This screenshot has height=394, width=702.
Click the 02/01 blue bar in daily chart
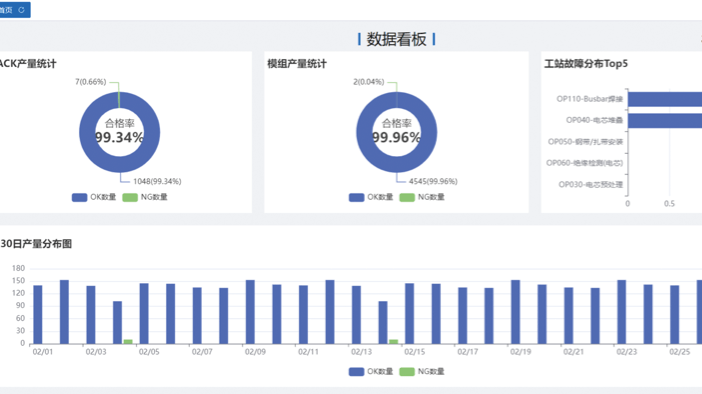coord(38,315)
